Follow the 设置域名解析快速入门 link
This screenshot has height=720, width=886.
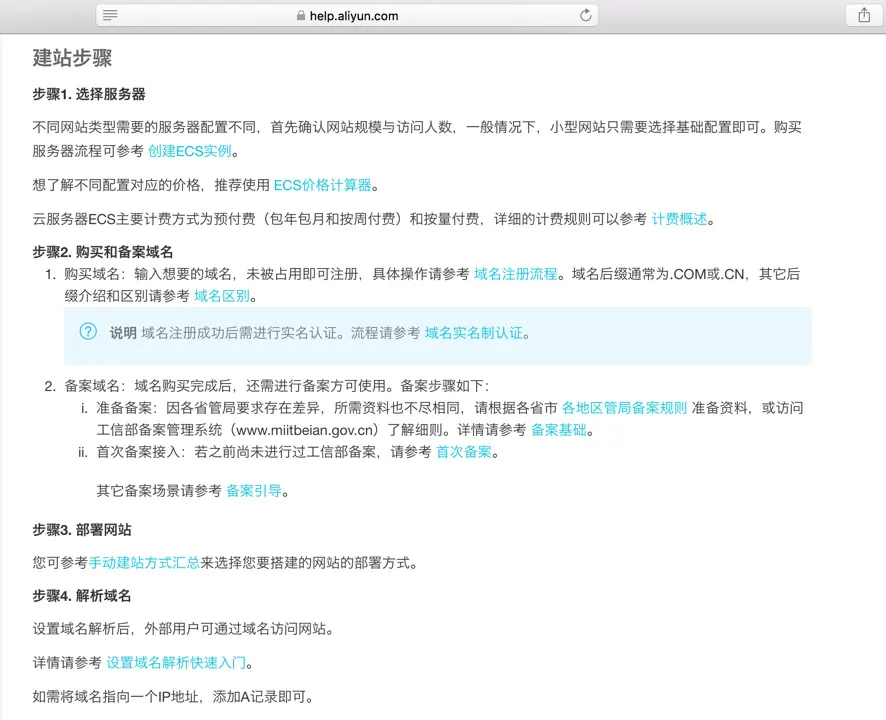tap(176, 663)
